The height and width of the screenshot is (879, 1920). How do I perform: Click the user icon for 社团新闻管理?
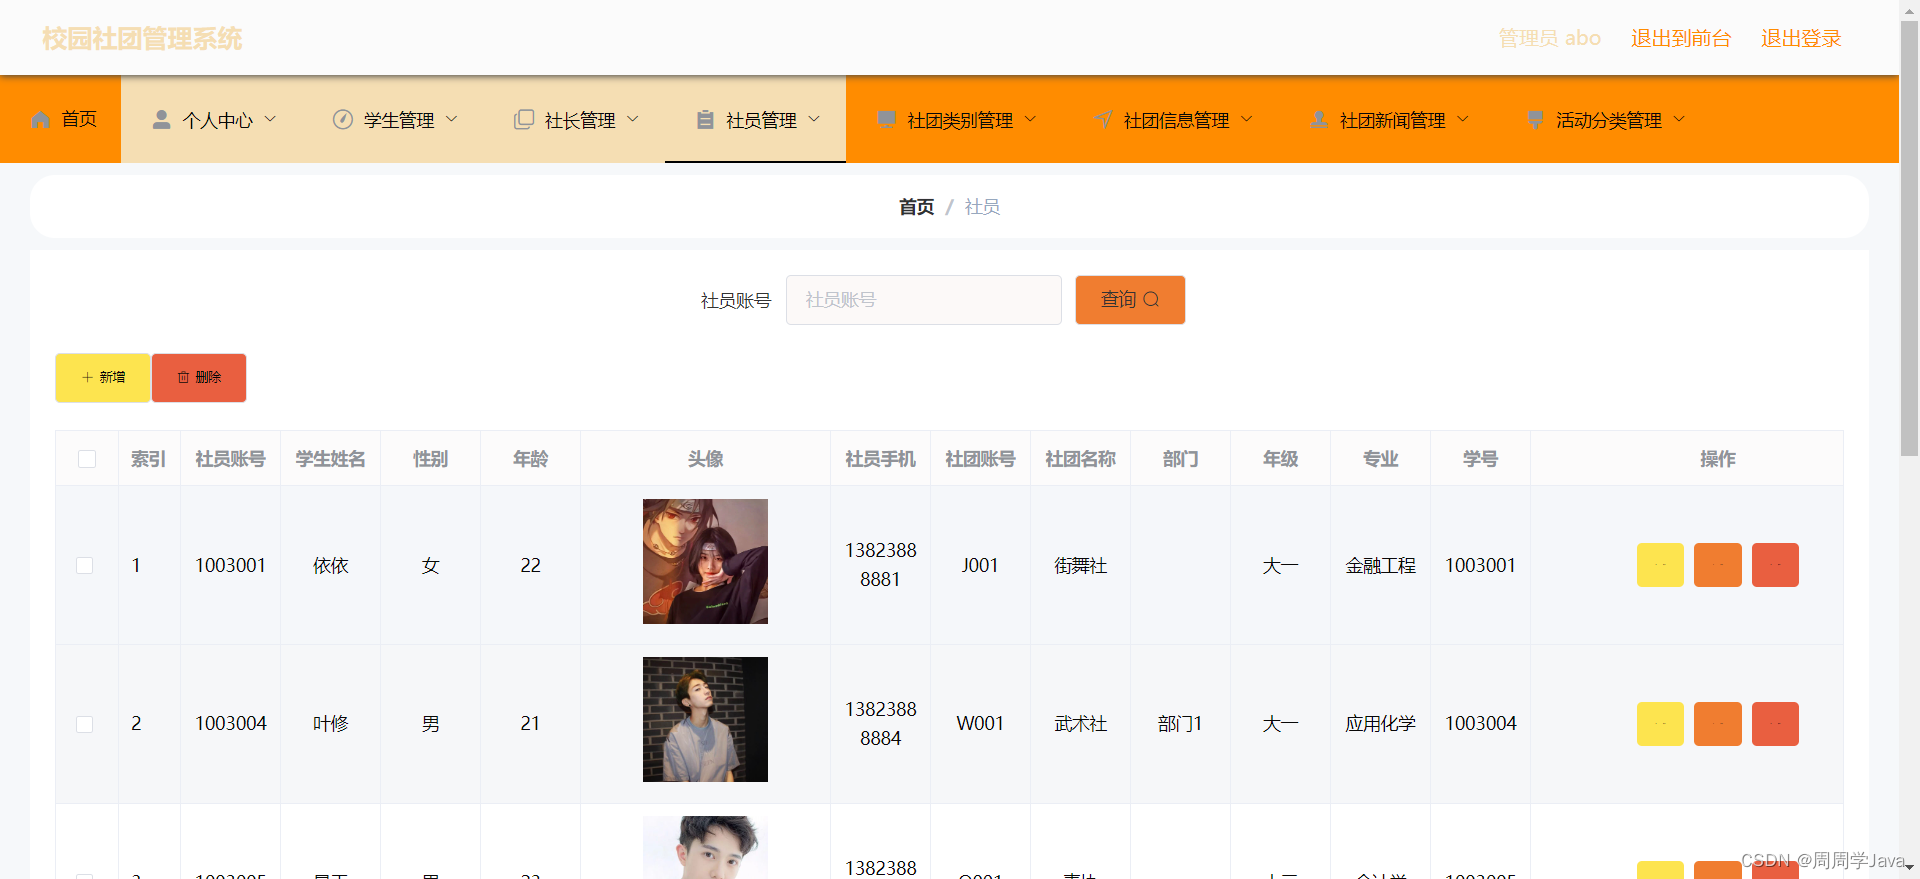1319,120
